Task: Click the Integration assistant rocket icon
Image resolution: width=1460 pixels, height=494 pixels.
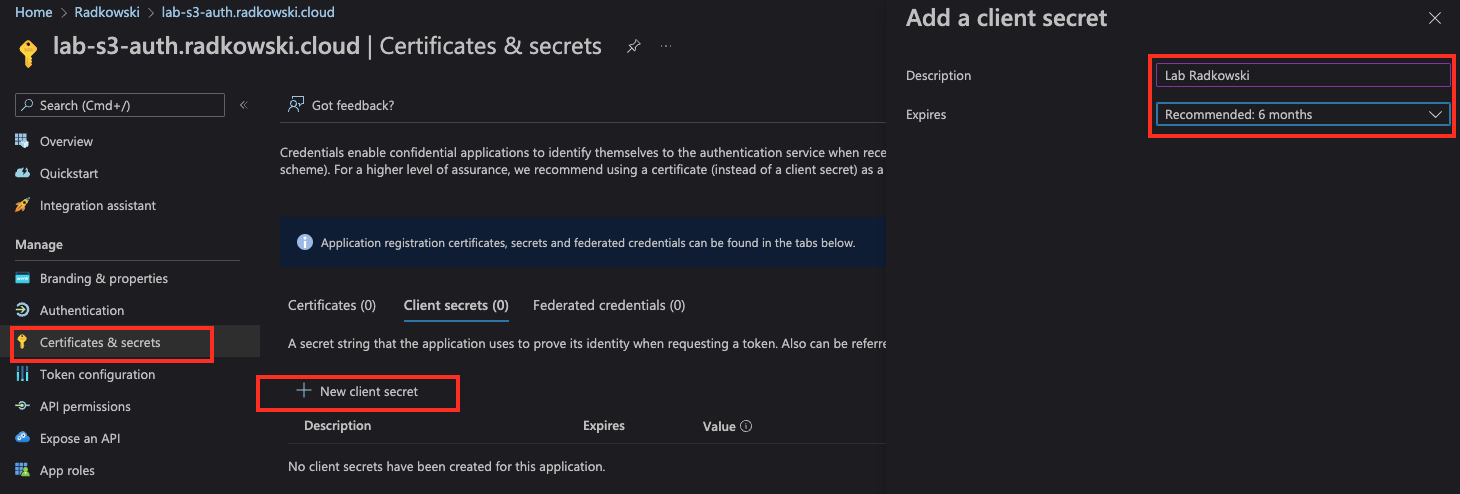Action: pyautogui.click(x=22, y=205)
